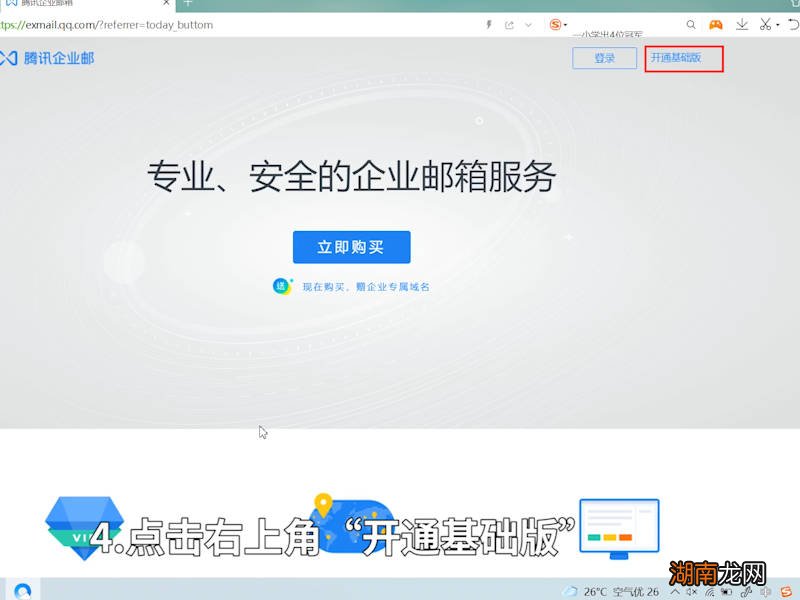Open a new tab with the plus button
The height and width of the screenshot is (600, 800).
click(x=188, y=5)
